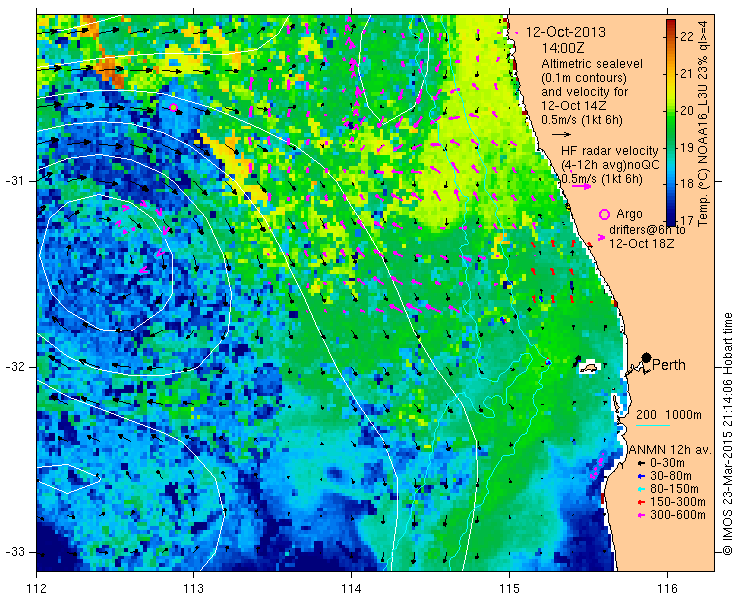This screenshot has height=600, width=740.
Task: Click the 114 longitude axis label
Action: (351, 589)
